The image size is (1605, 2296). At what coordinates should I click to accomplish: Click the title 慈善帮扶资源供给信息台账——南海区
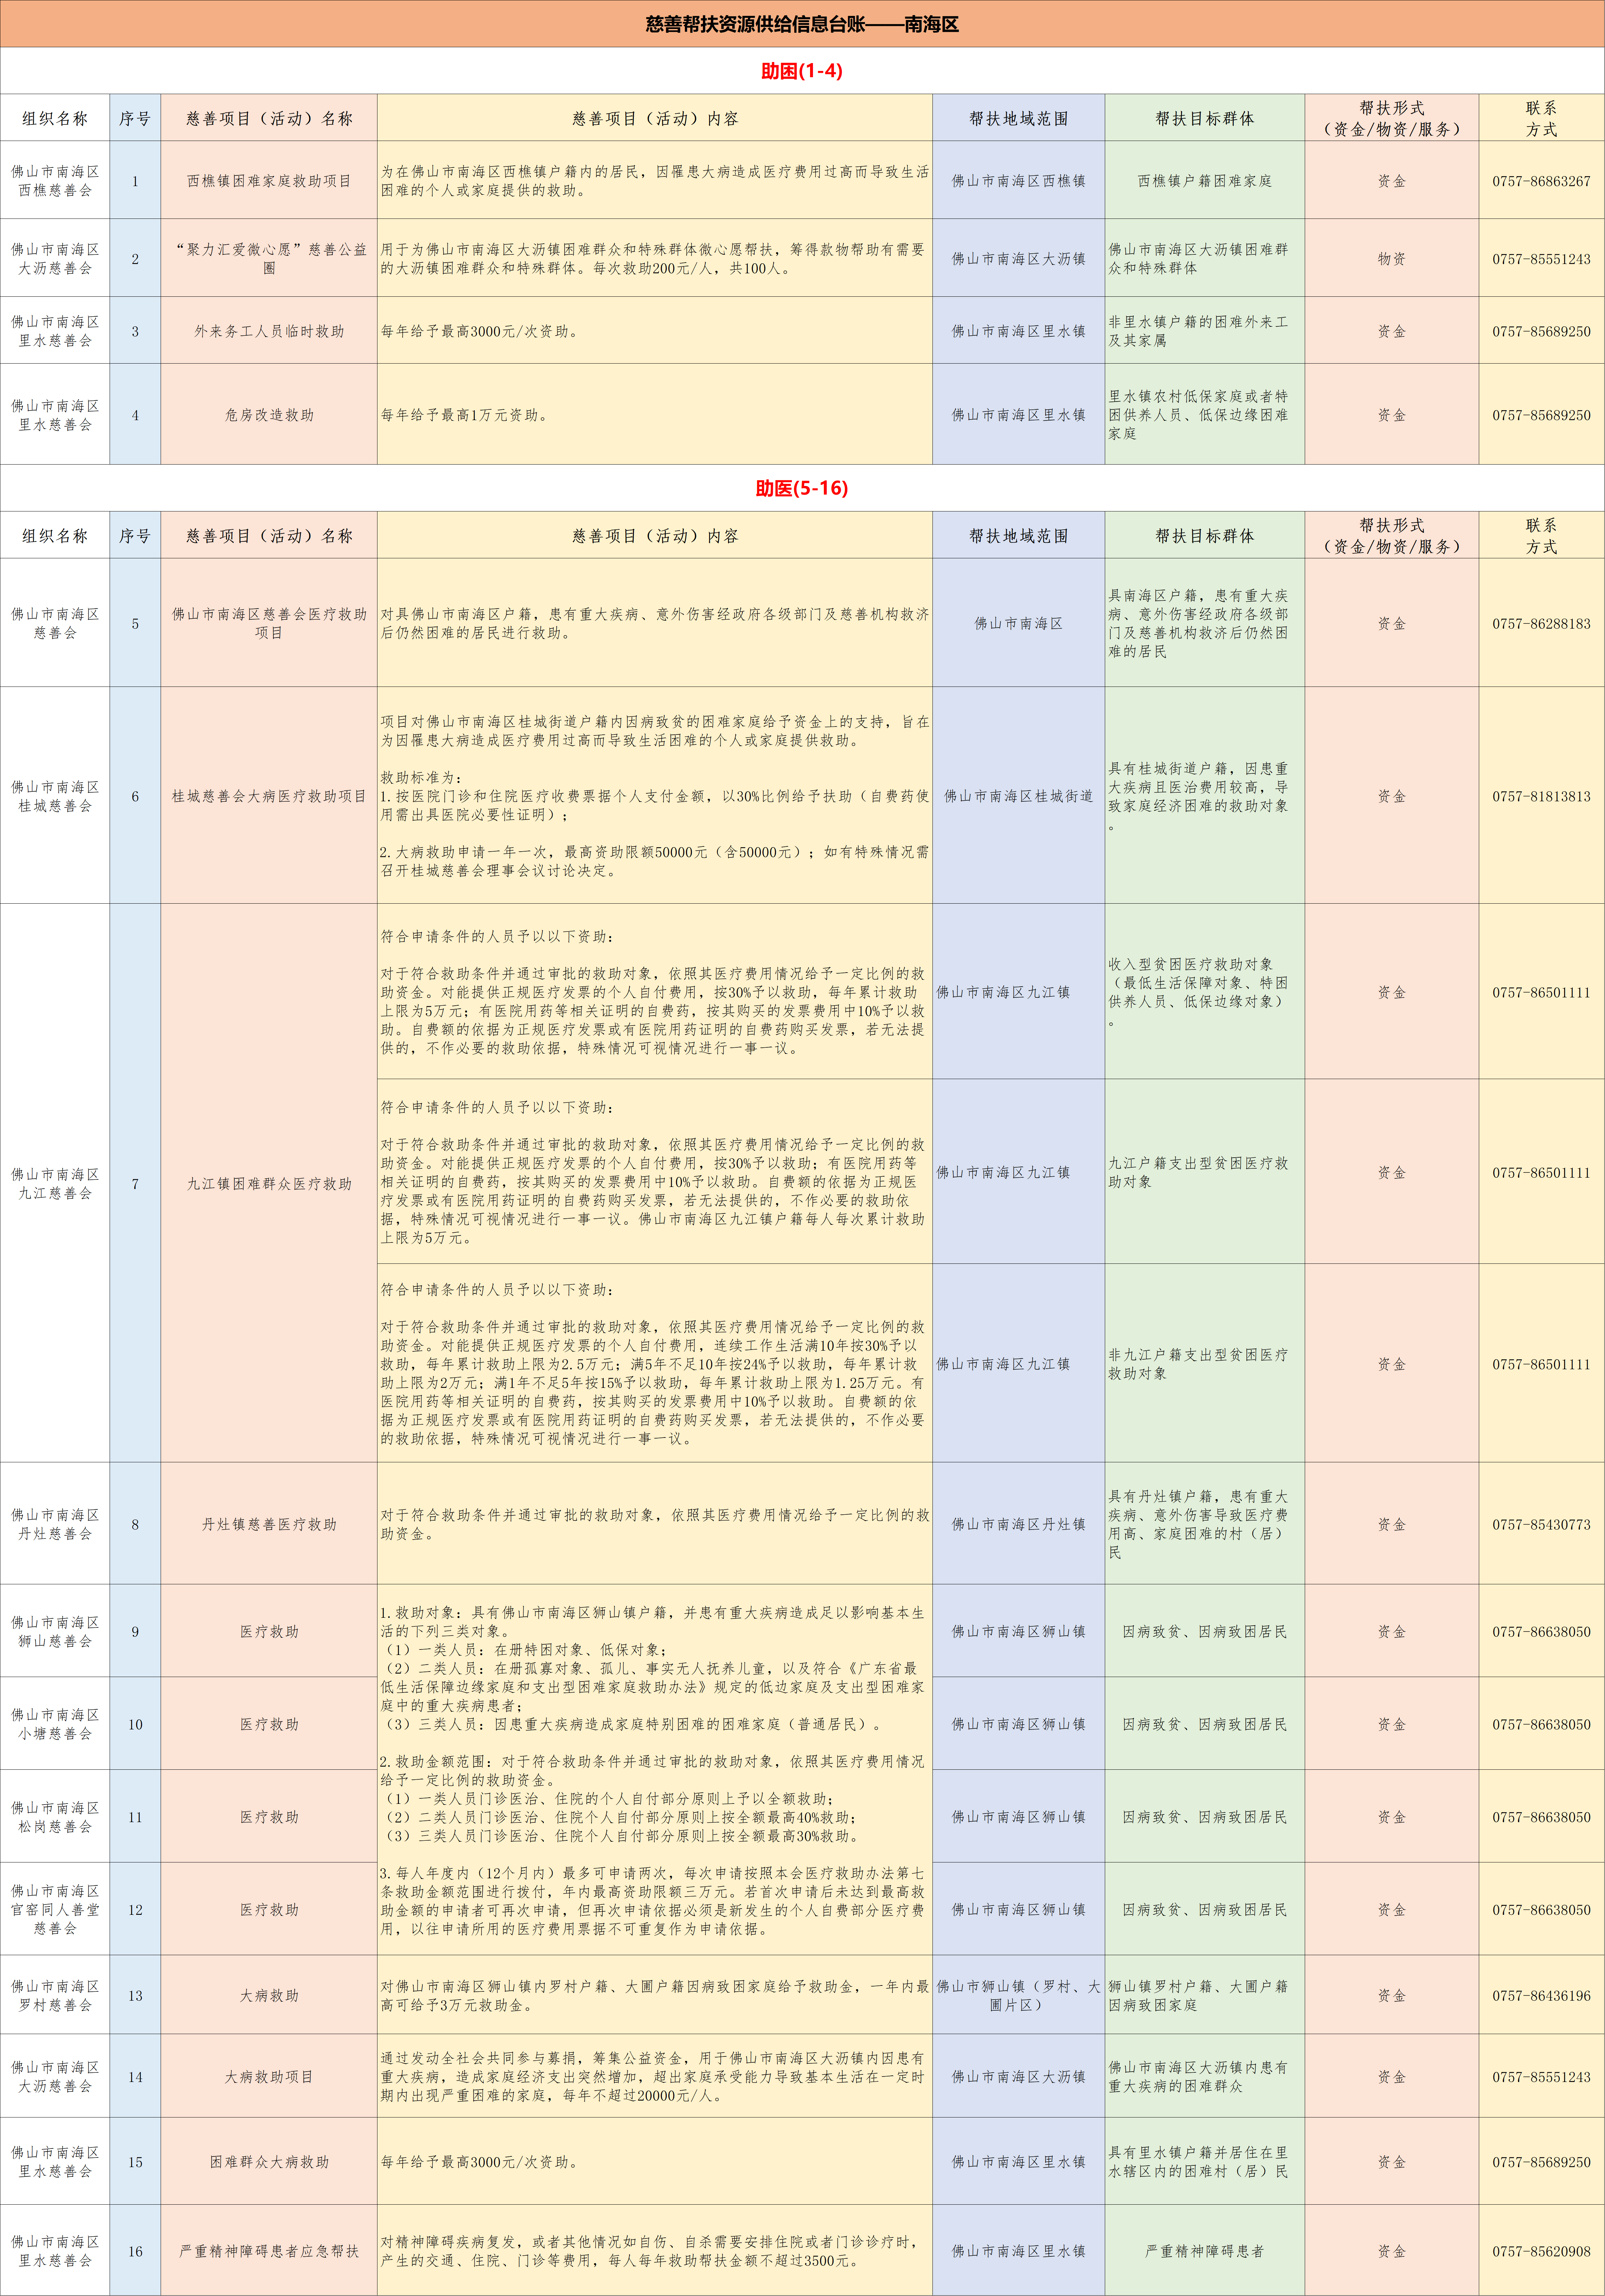pos(802,24)
